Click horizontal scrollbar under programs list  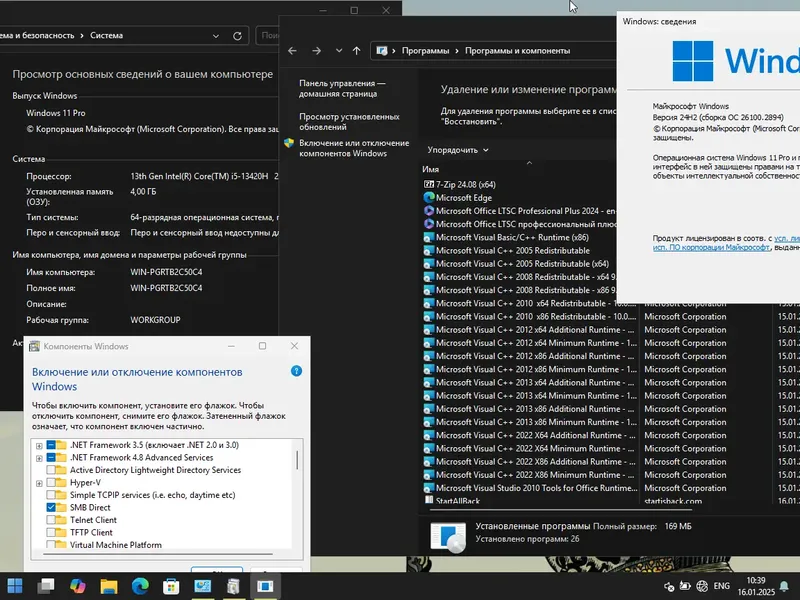pyautogui.click(x=560, y=508)
